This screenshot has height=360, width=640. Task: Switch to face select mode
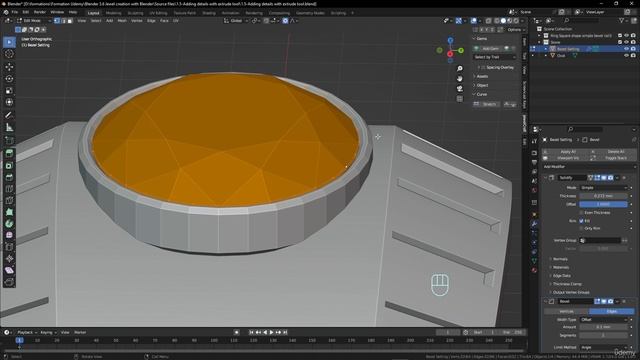70,20
